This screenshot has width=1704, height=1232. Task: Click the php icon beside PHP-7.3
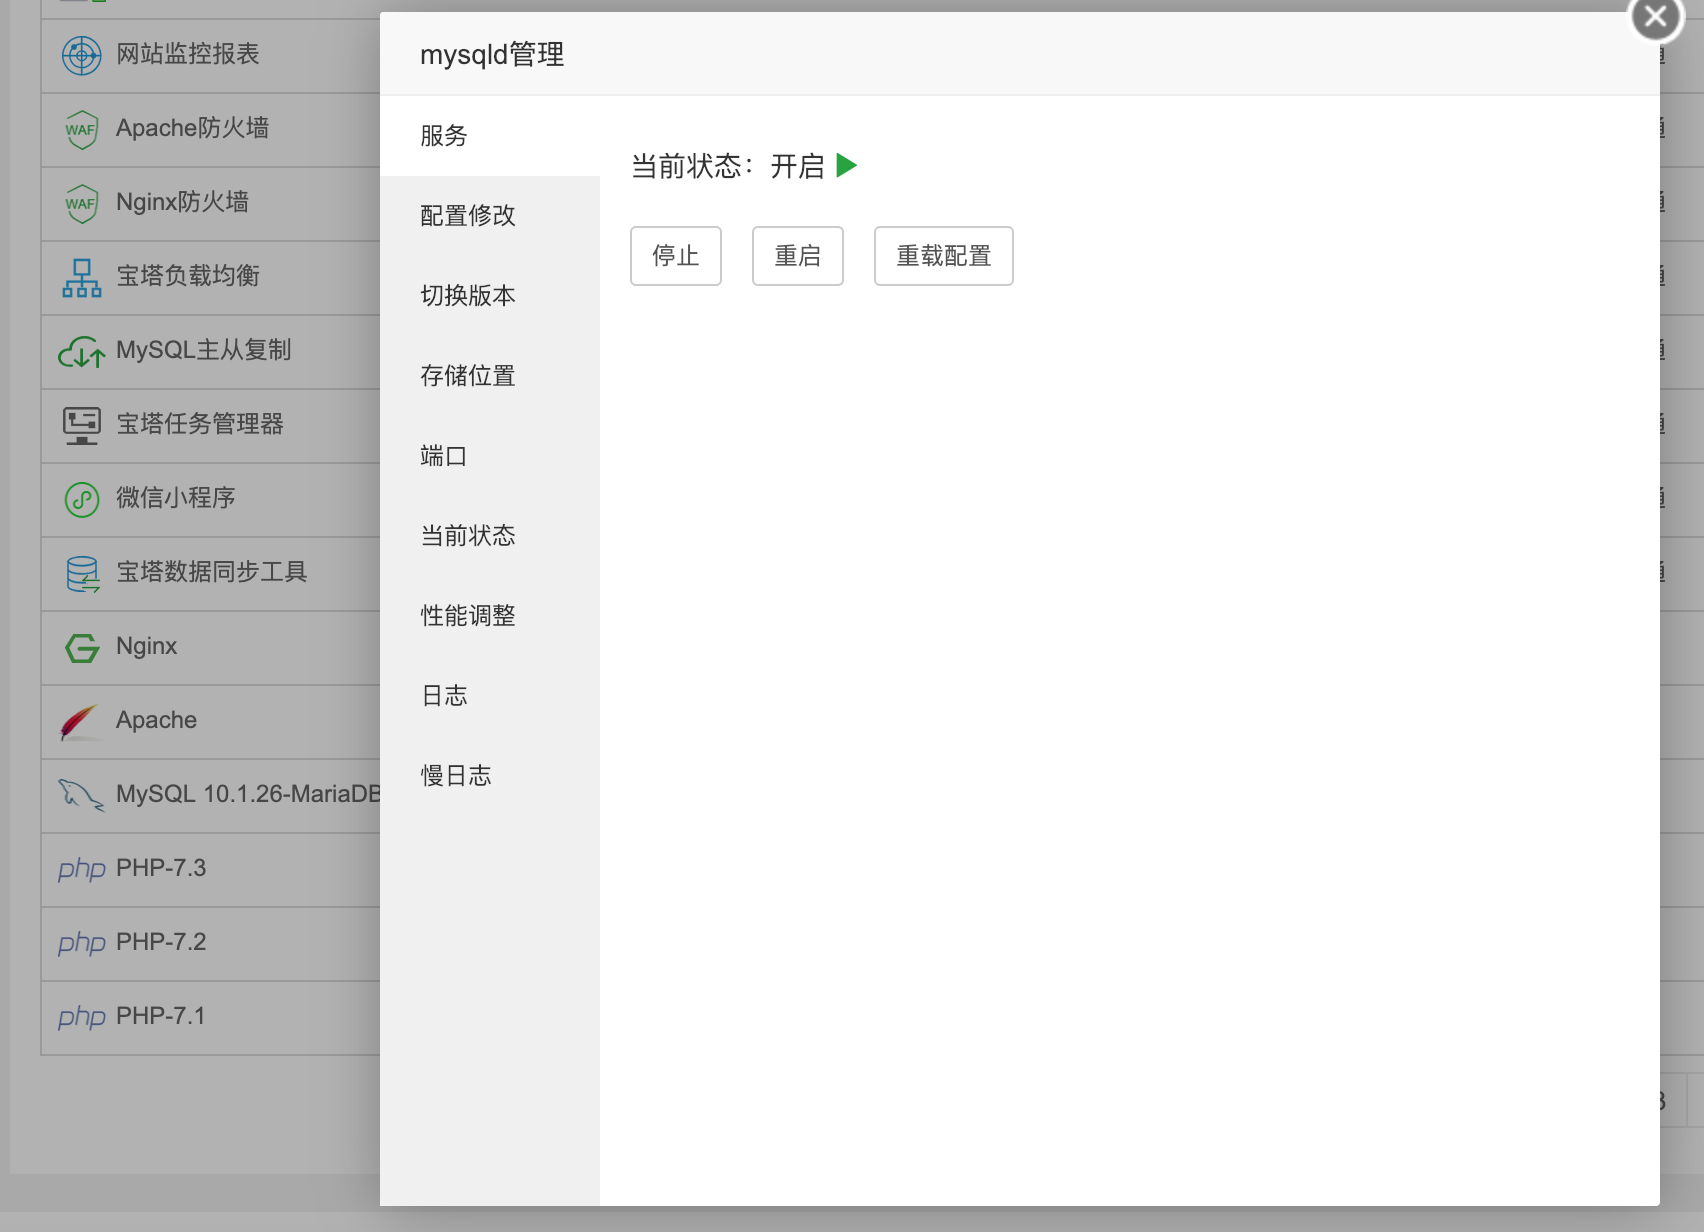point(82,869)
